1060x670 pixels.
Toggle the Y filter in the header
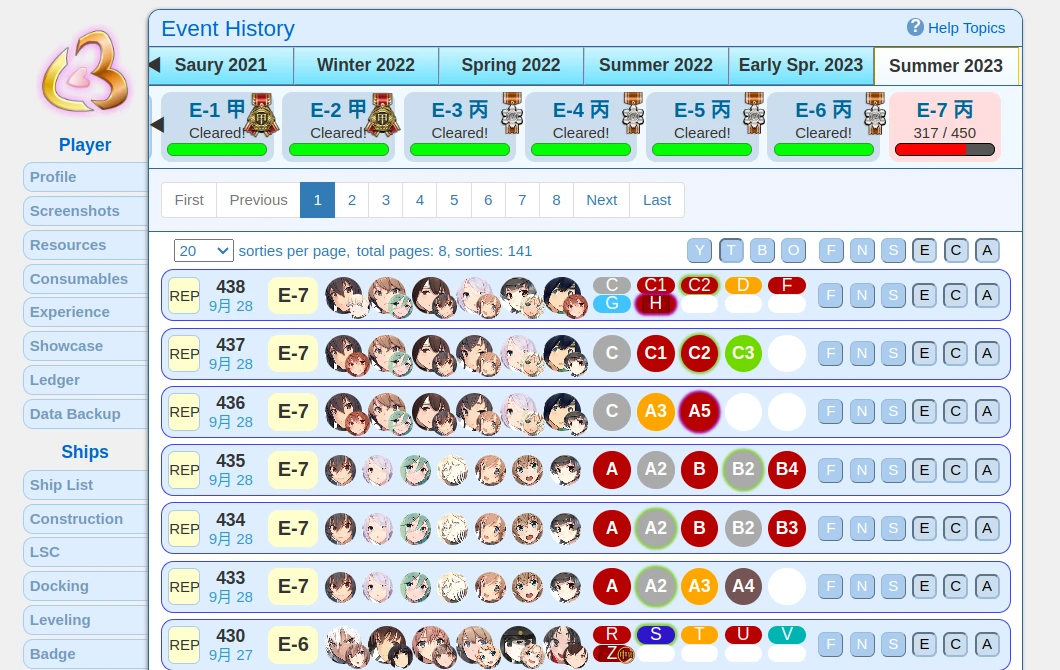(700, 251)
